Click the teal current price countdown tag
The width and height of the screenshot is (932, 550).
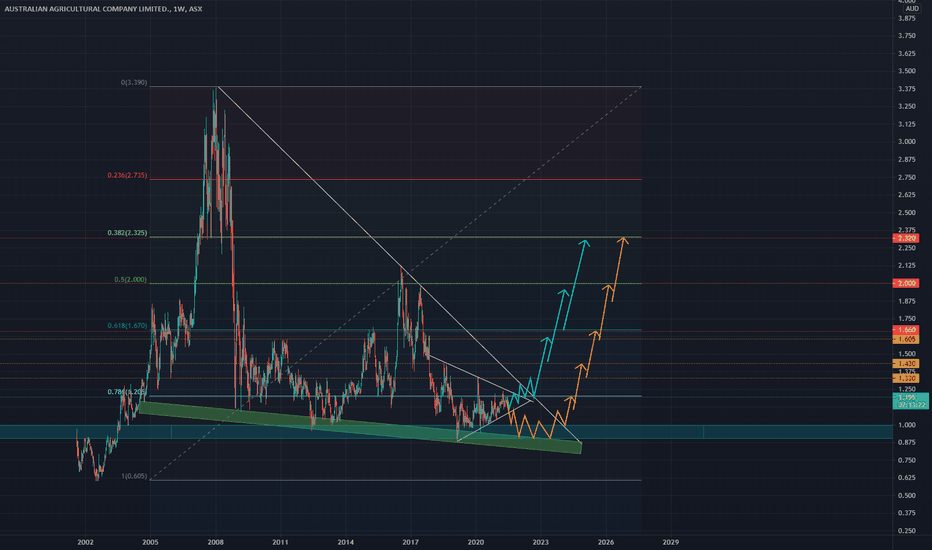click(911, 401)
